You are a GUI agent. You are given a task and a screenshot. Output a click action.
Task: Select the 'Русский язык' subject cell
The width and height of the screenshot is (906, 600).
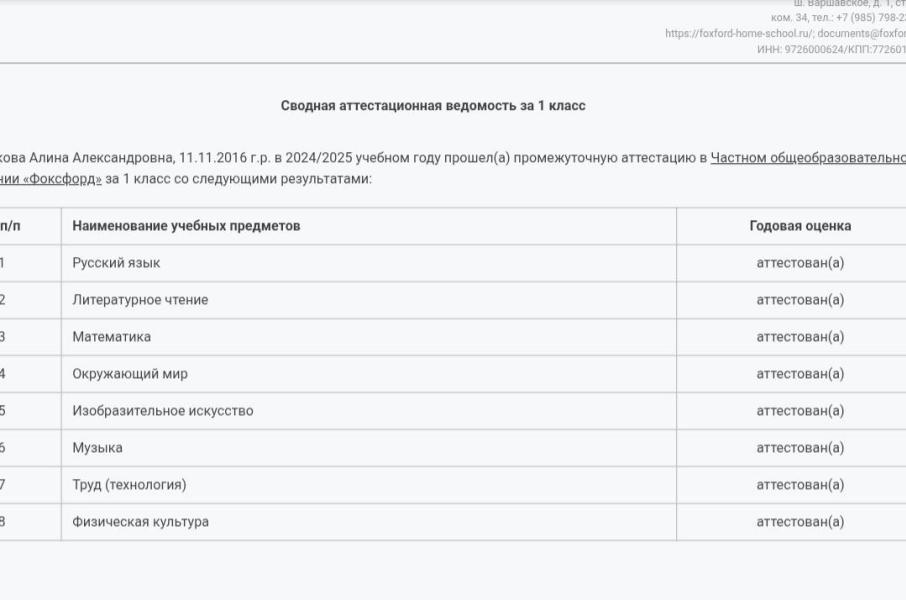click(x=116, y=263)
